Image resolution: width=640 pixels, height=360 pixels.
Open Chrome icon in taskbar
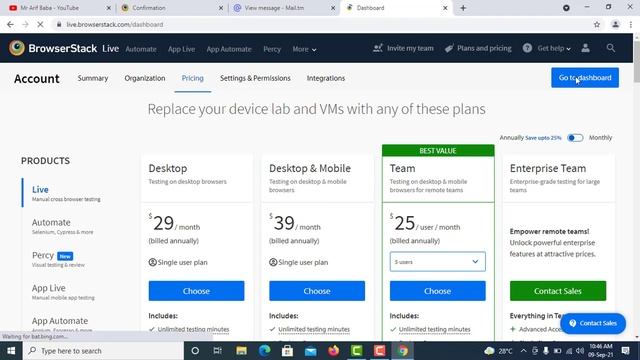[403, 351]
